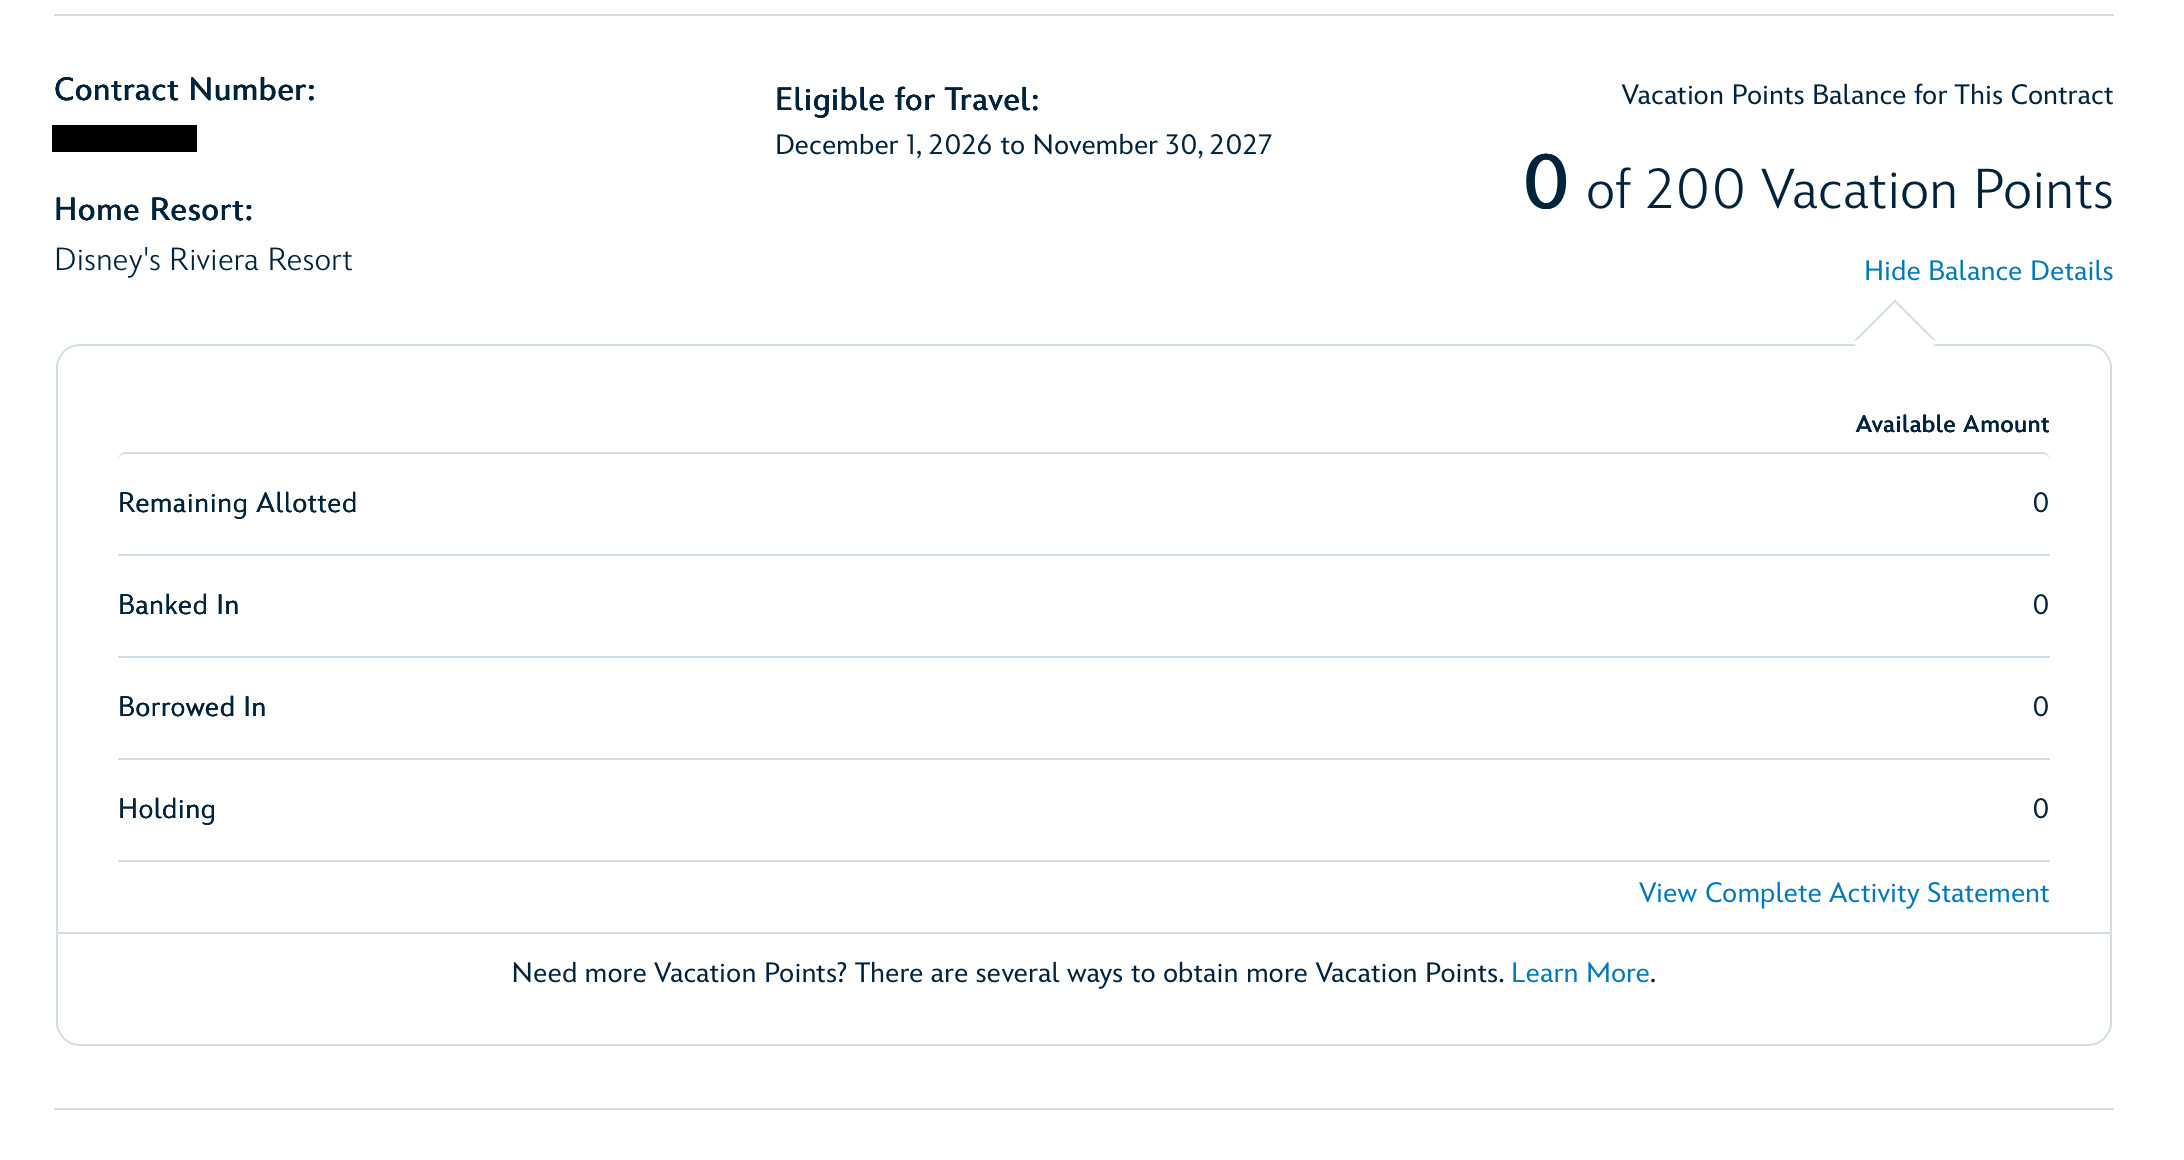The height and width of the screenshot is (1160, 2184).
Task: Follow the Learn More link
Action: point(1580,973)
